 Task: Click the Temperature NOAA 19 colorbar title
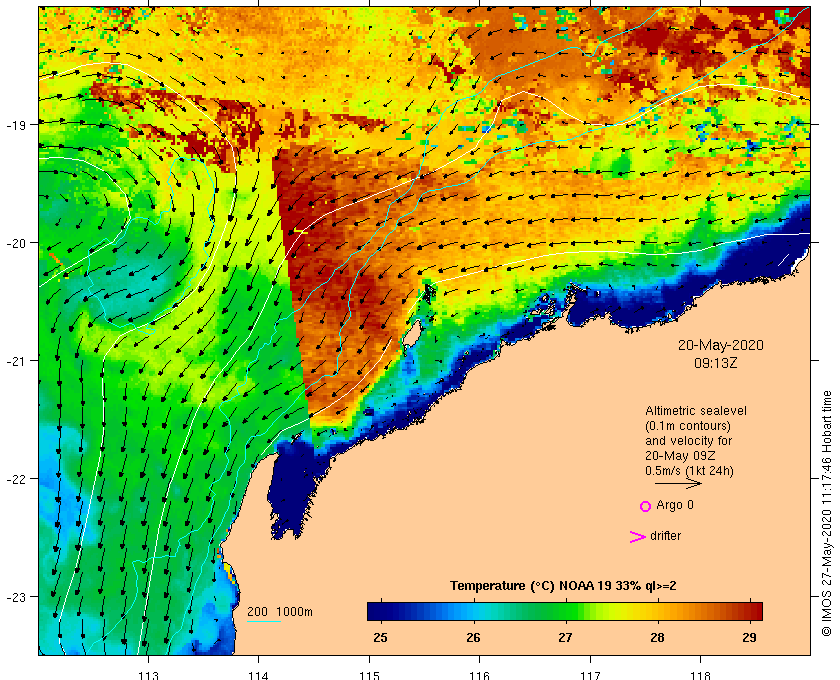click(562, 586)
